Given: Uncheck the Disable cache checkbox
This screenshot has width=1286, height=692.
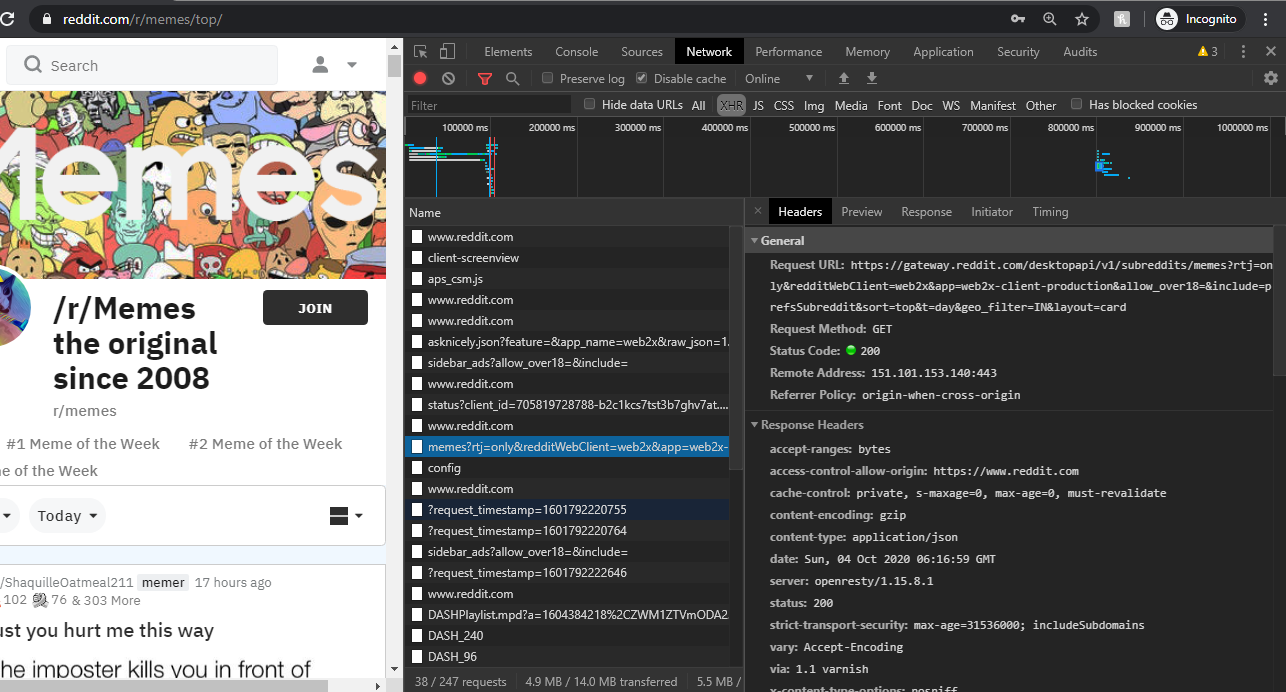Looking at the screenshot, I should click(x=642, y=78).
